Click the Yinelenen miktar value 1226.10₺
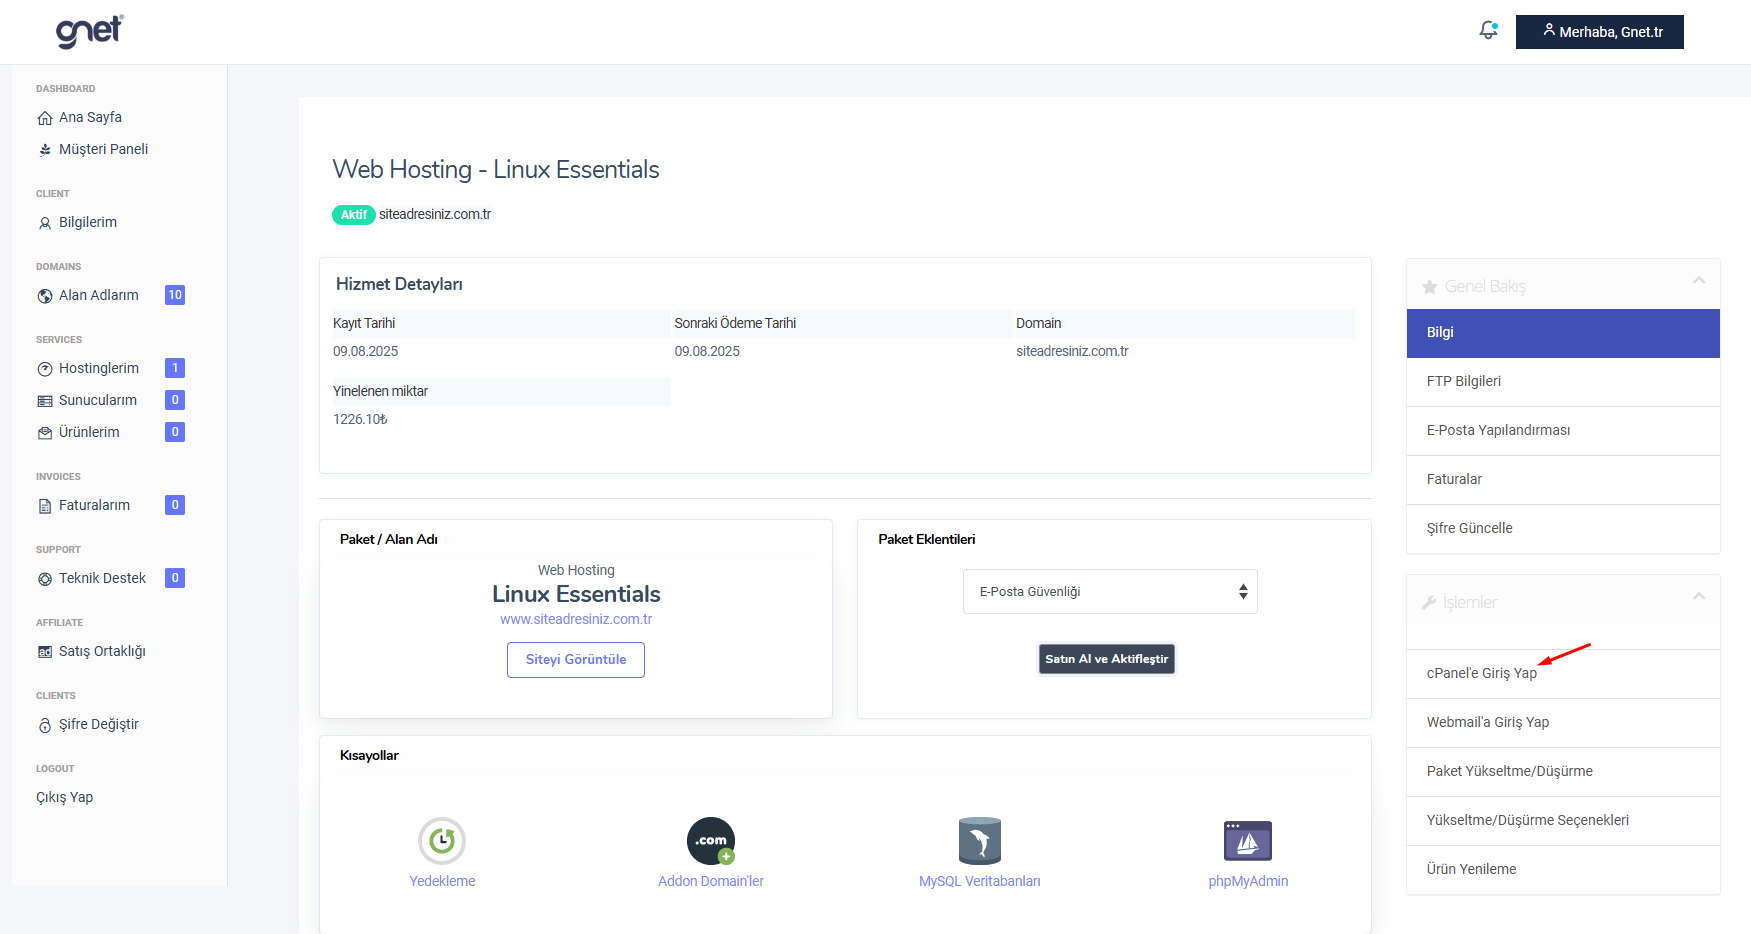1751x934 pixels. tap(360, 420)
